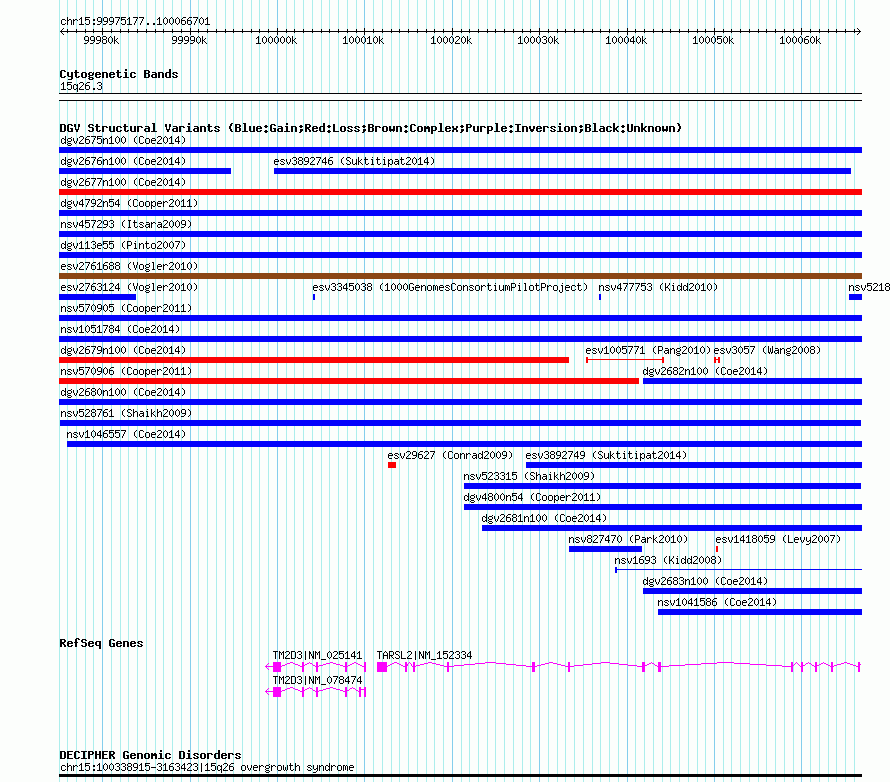Click chr15:99975177..100066701 coordinates text
This screenshot has height=782, width=890.
point(135,22)
